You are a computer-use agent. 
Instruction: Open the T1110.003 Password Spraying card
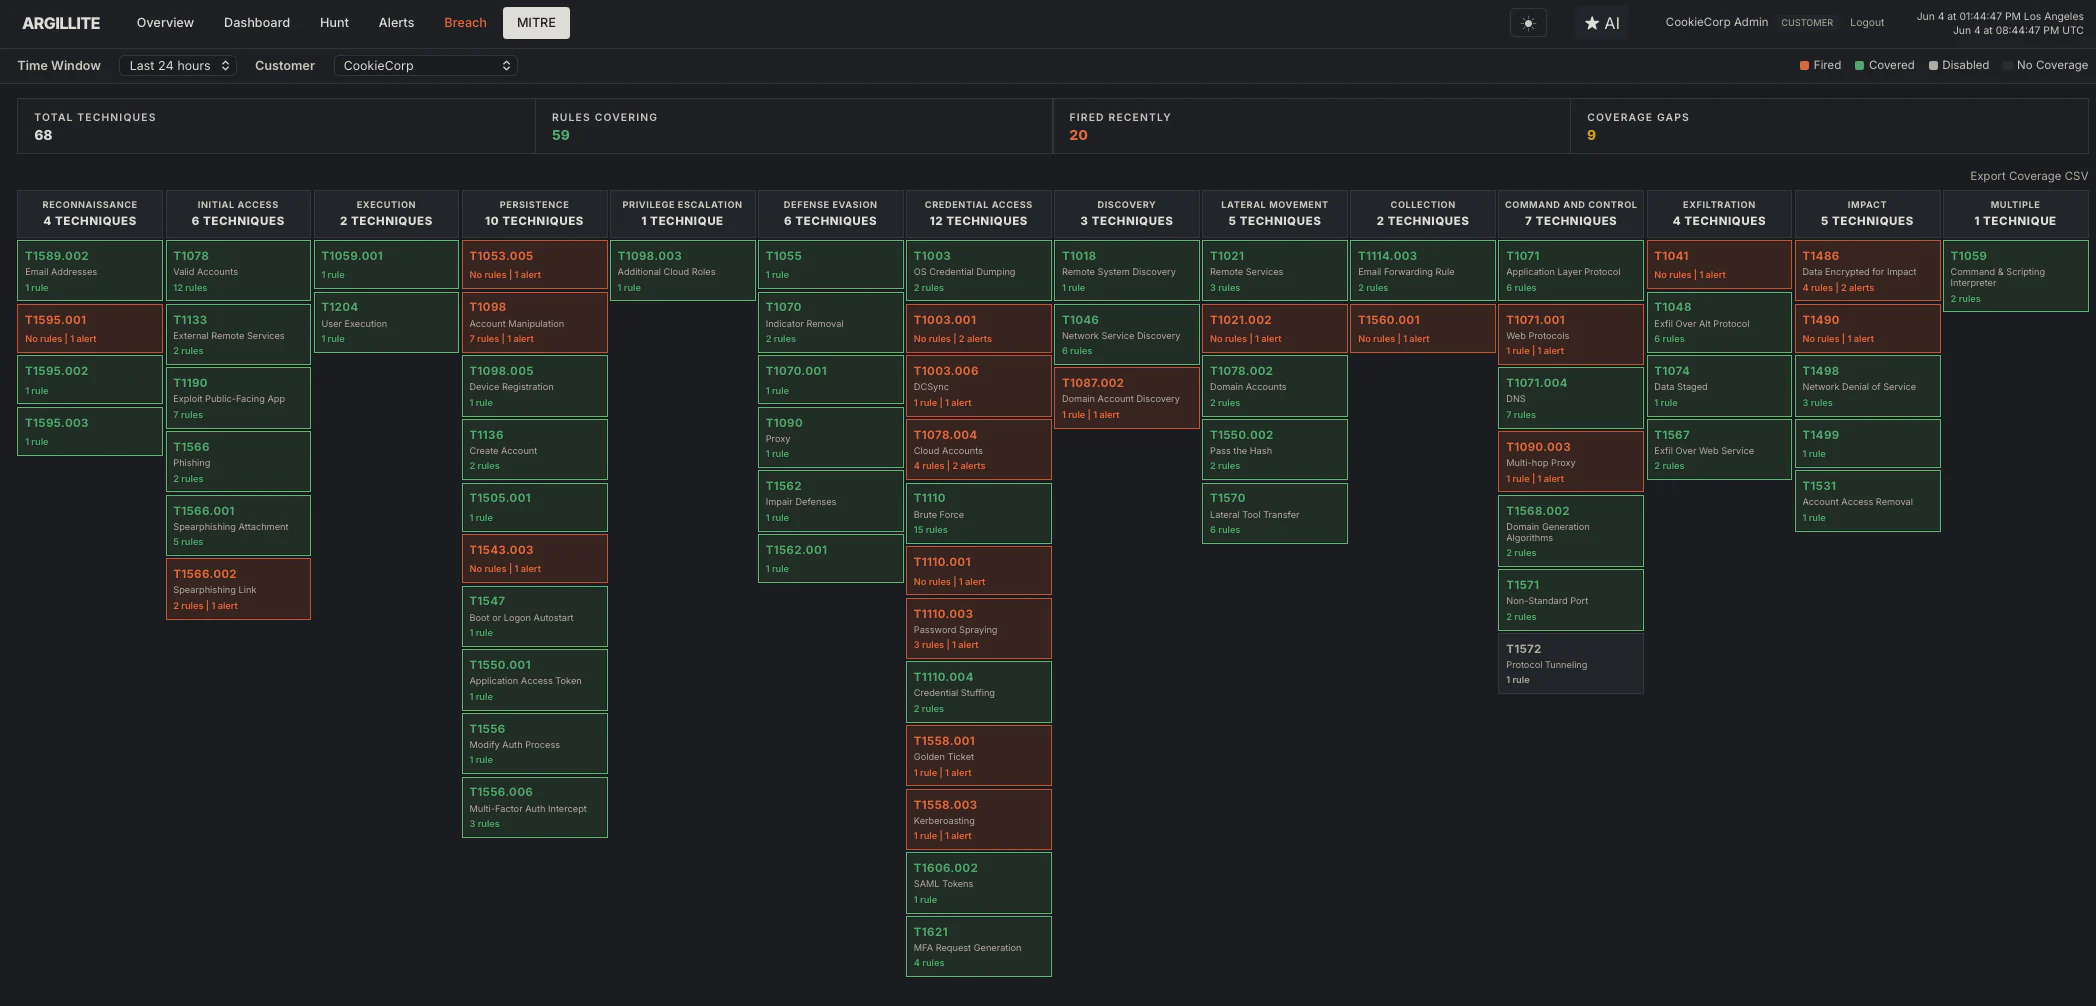click(x=978, y=628)
